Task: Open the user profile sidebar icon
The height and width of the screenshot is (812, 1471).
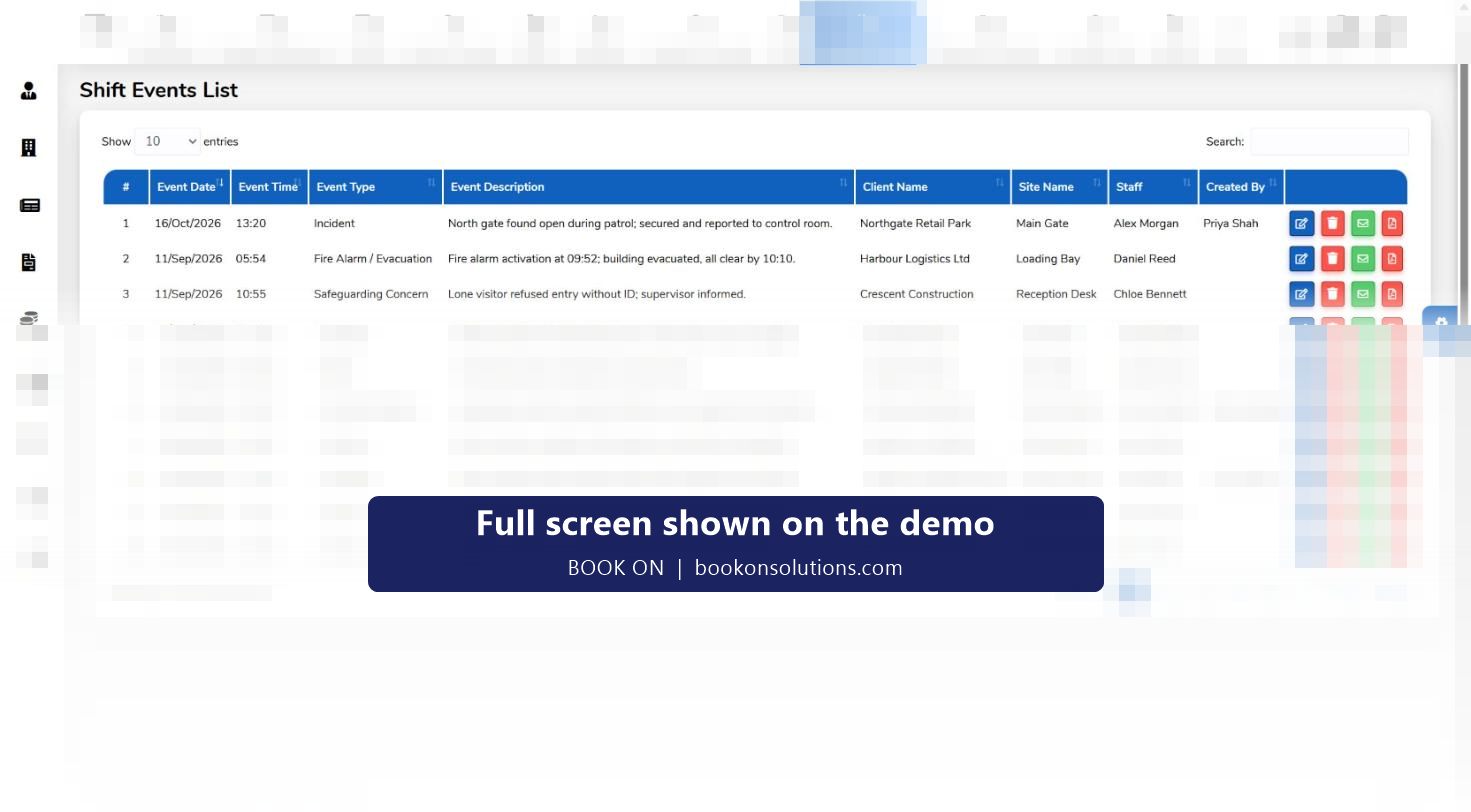Action: pyautogui.click(x=28, y=91)
